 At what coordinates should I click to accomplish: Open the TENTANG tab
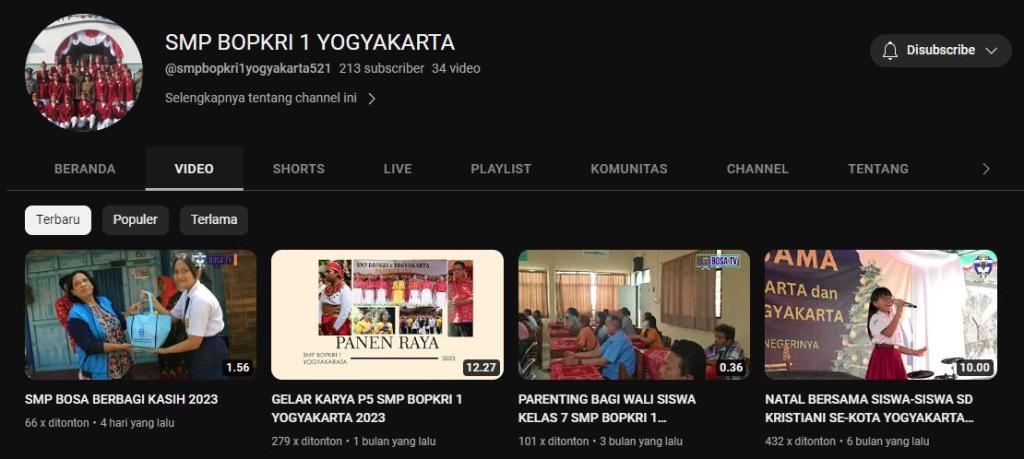(878, 169)
